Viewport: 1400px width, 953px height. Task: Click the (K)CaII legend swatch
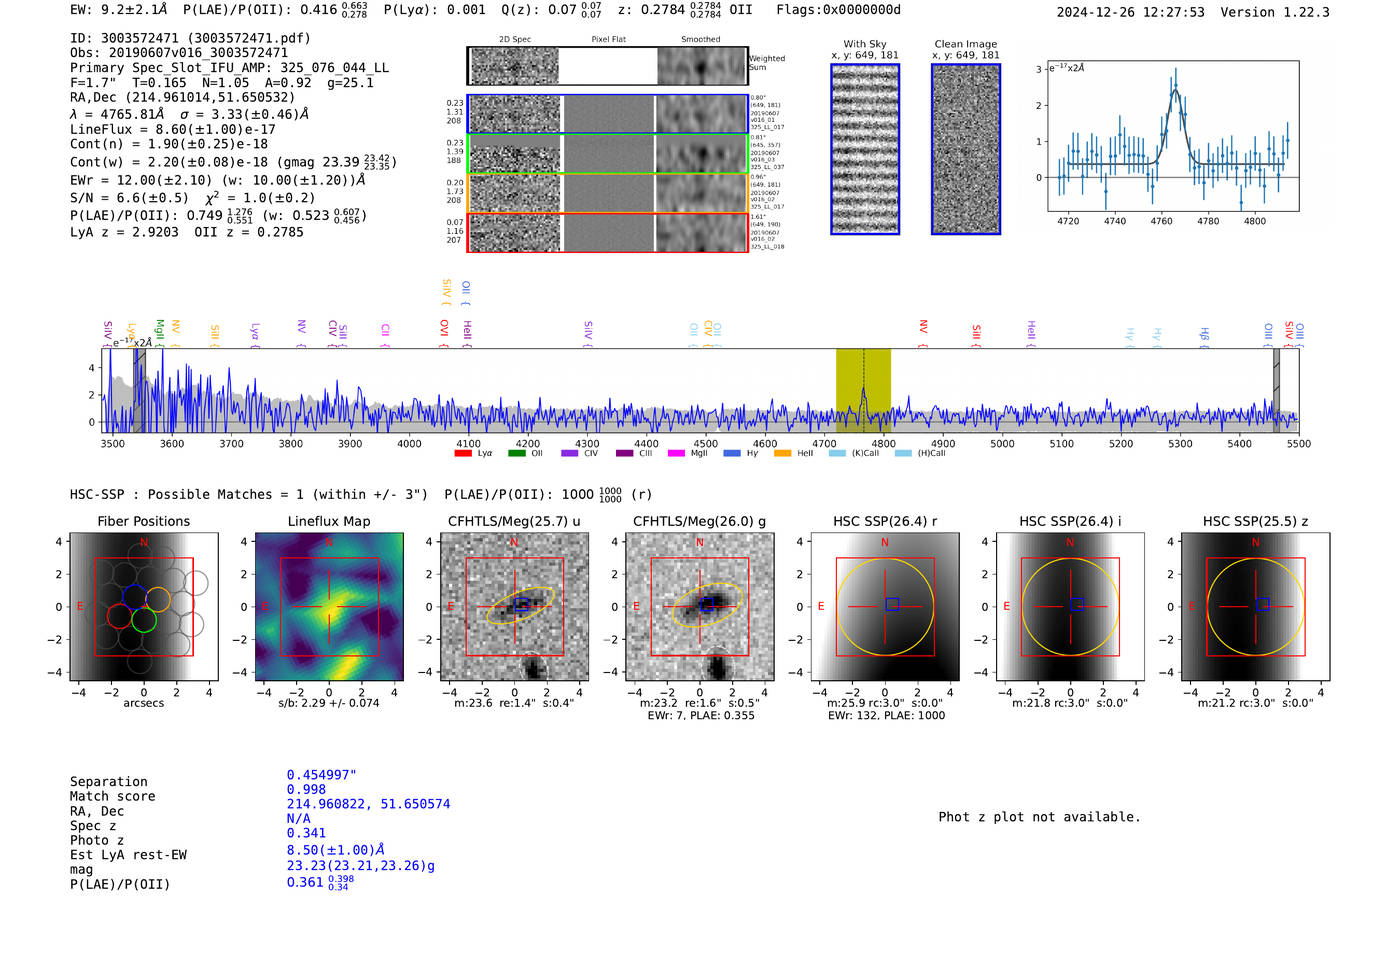click(x=837, y=453)
